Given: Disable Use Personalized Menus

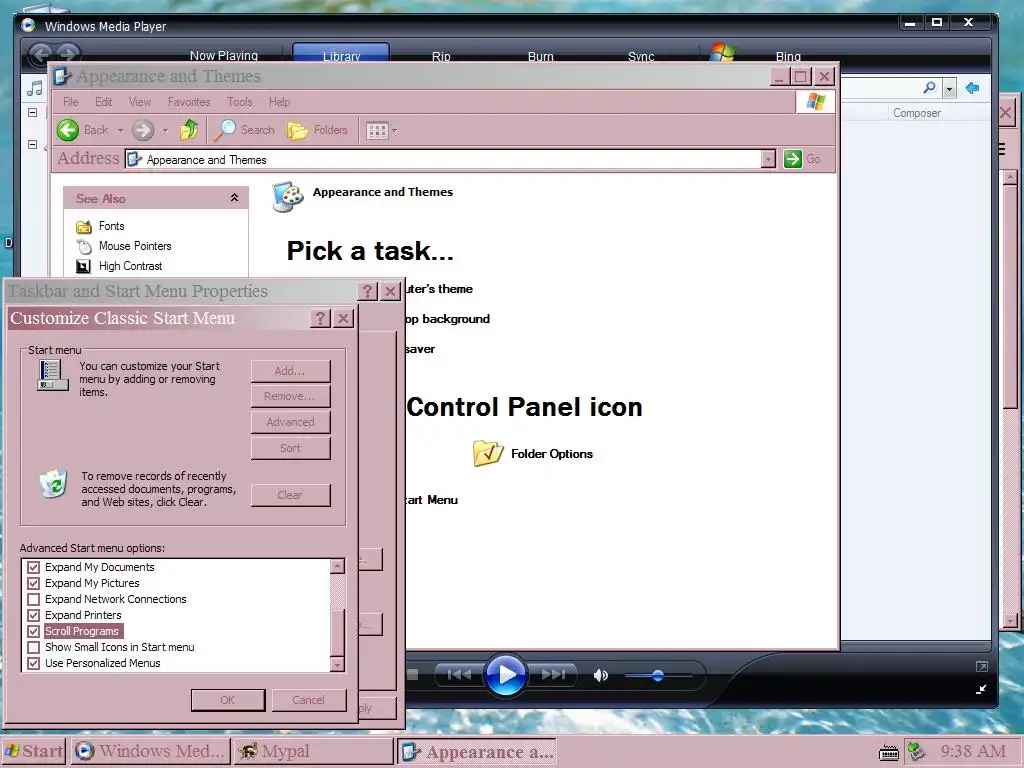Looking at the screenshot, I should pos(33,663).
